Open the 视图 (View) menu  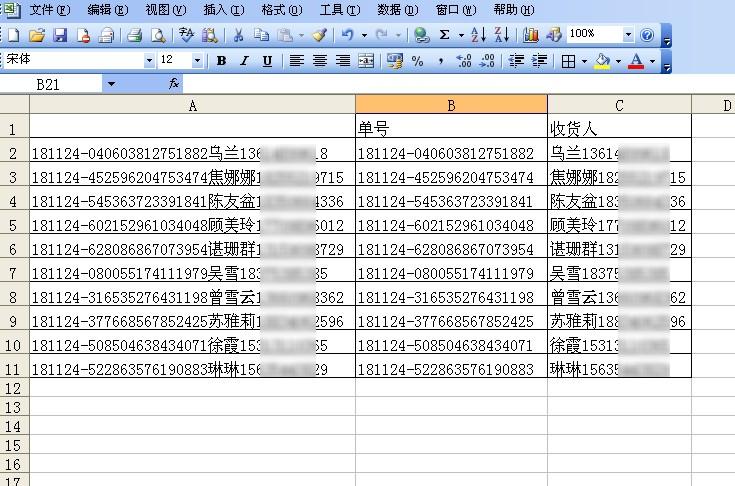pyautogui.click(x=166, y=9)
